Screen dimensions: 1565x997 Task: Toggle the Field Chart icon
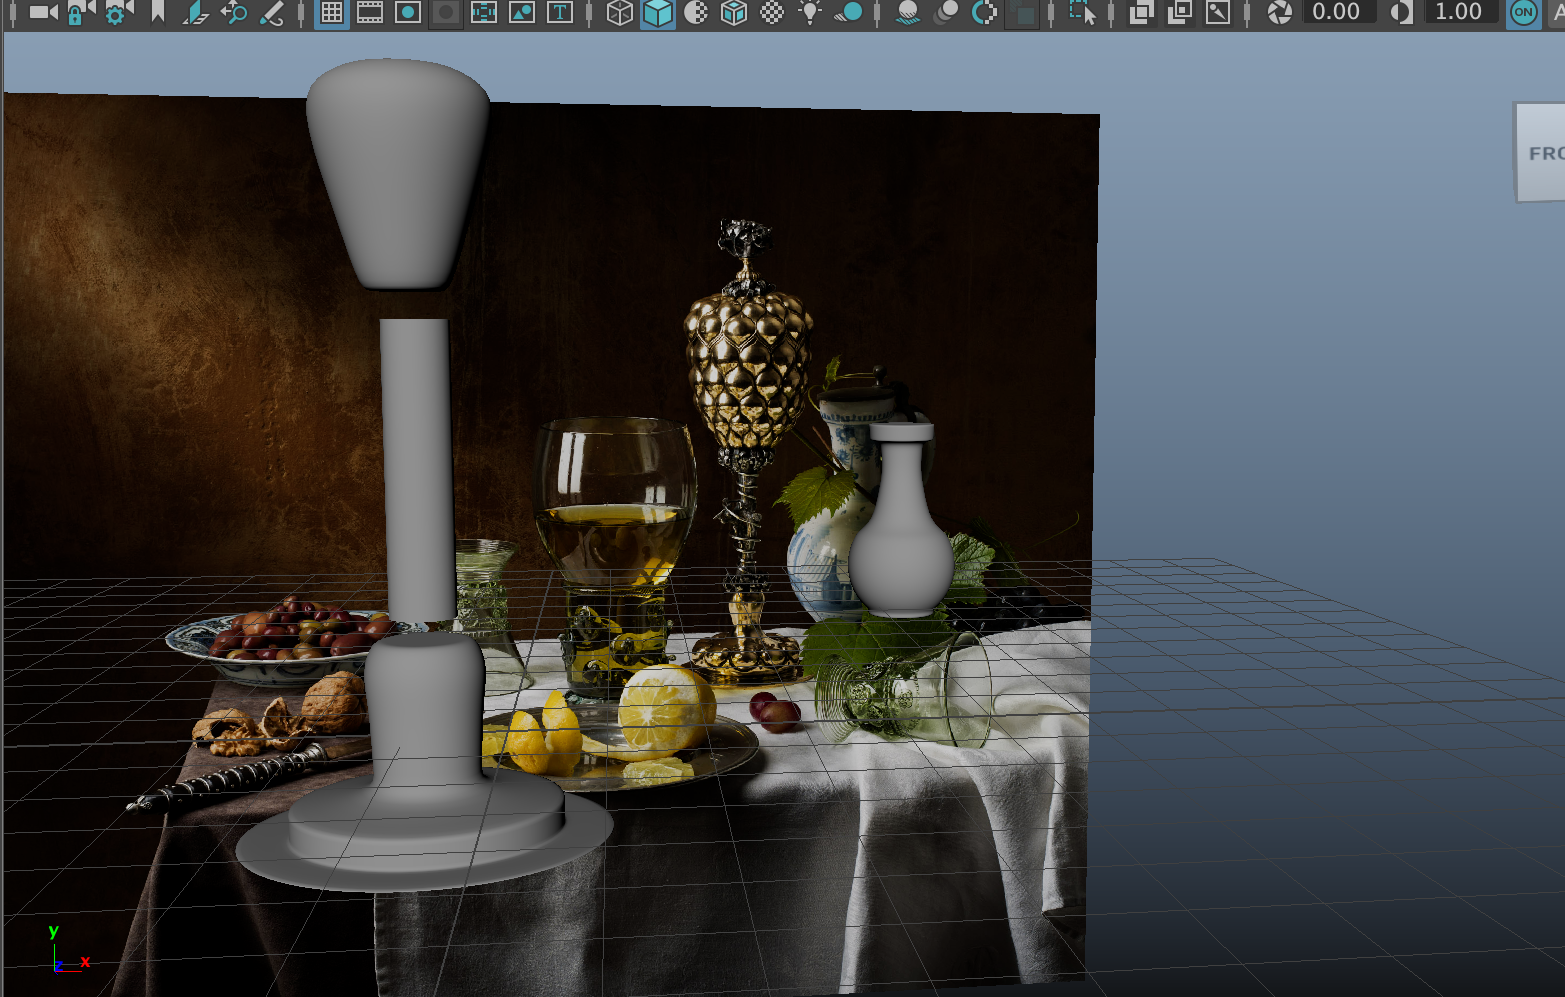tap(484, 13)
